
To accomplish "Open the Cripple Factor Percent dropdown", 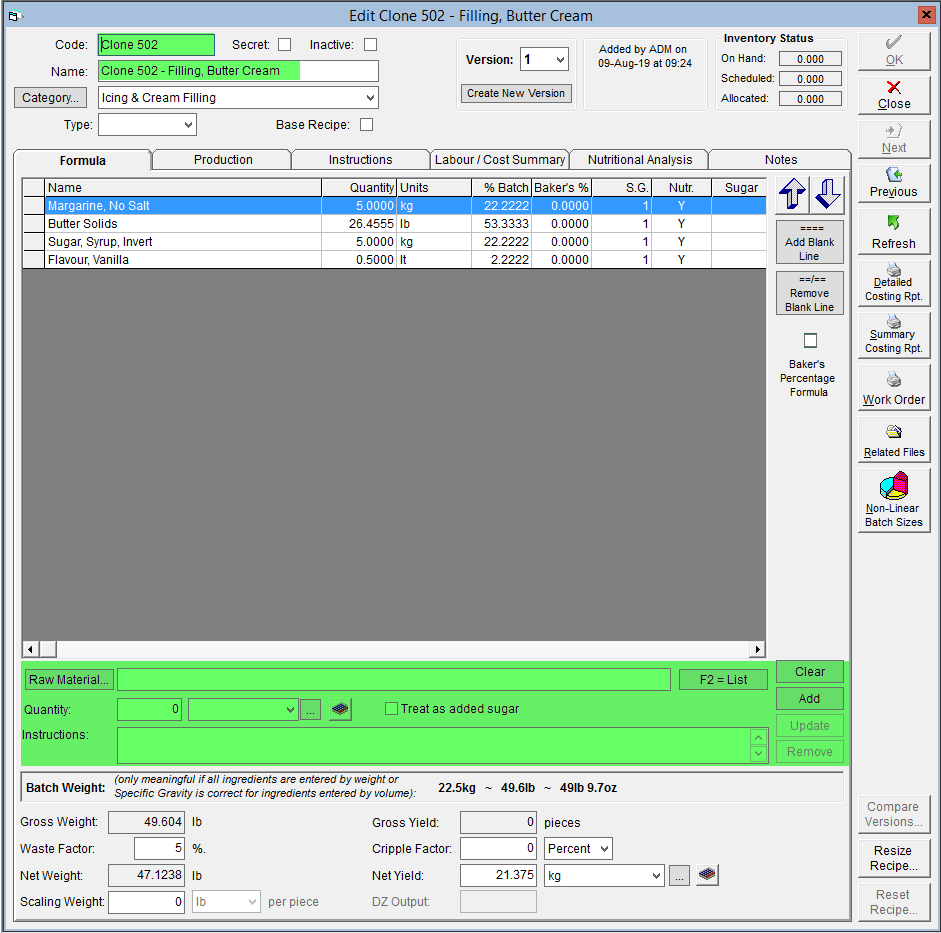I will [604, 848].
